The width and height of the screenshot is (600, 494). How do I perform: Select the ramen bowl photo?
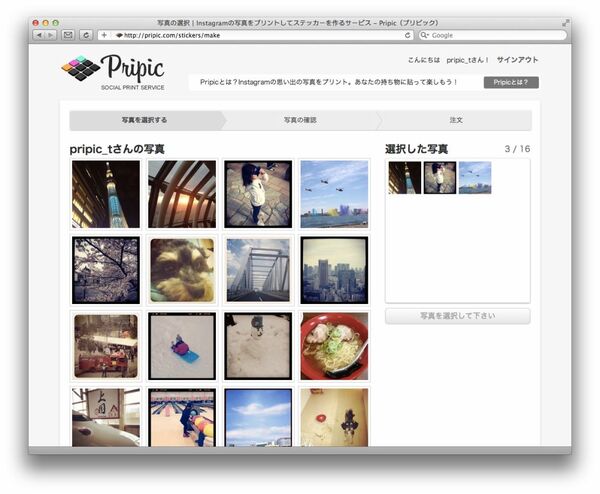[x=334, y=346]
